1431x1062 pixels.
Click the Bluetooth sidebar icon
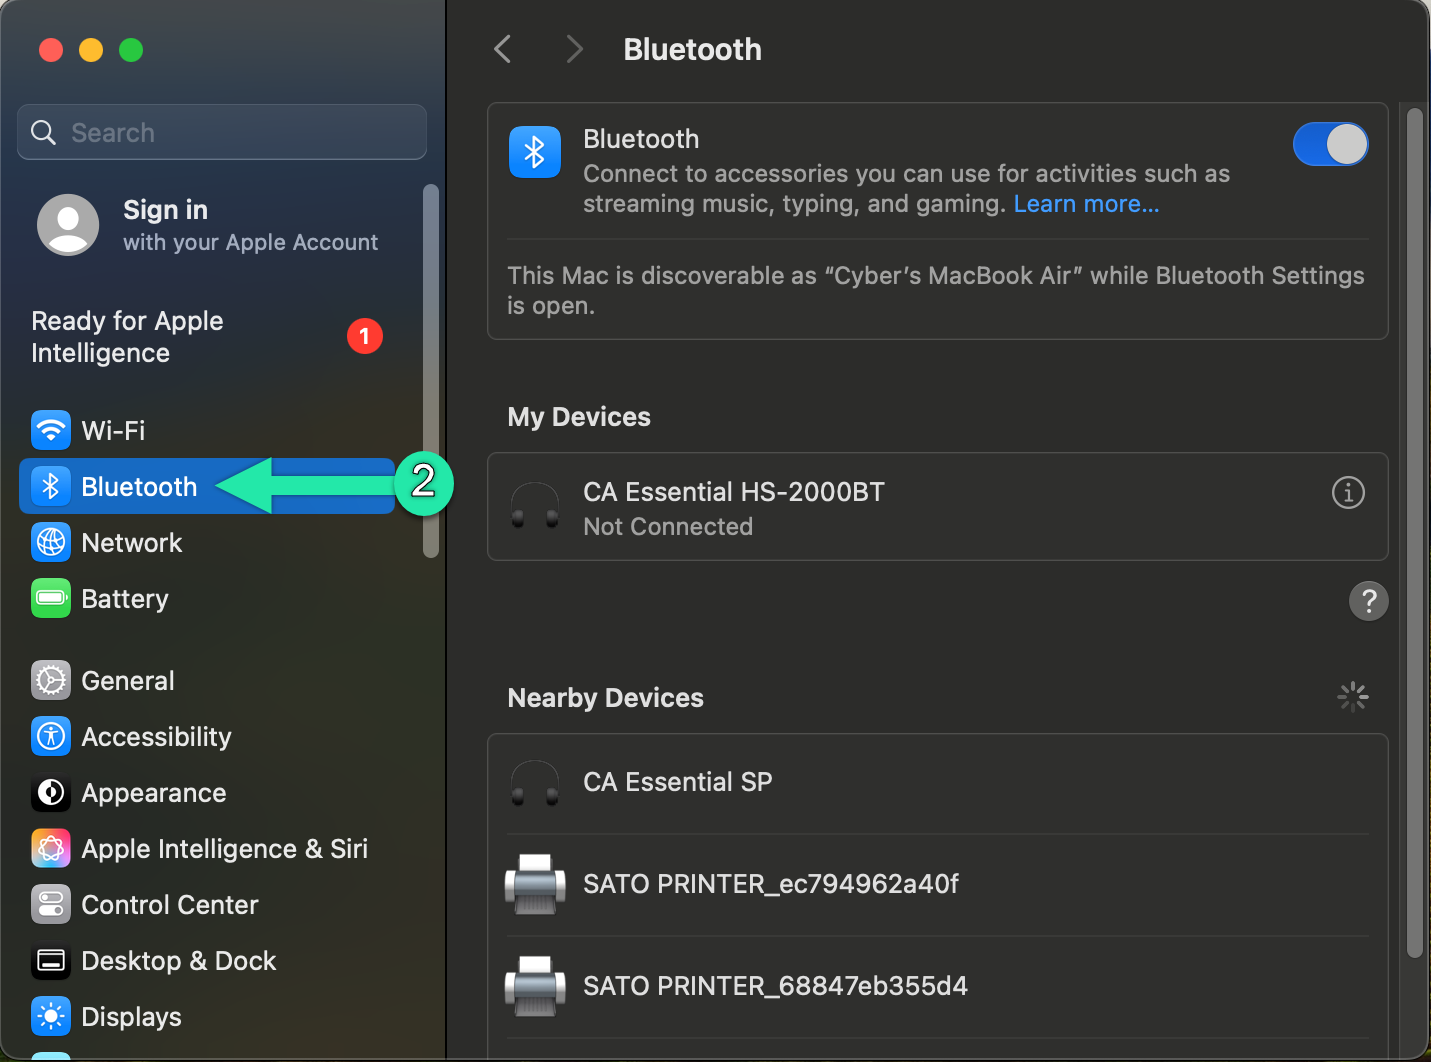click(x=51, y=487)
